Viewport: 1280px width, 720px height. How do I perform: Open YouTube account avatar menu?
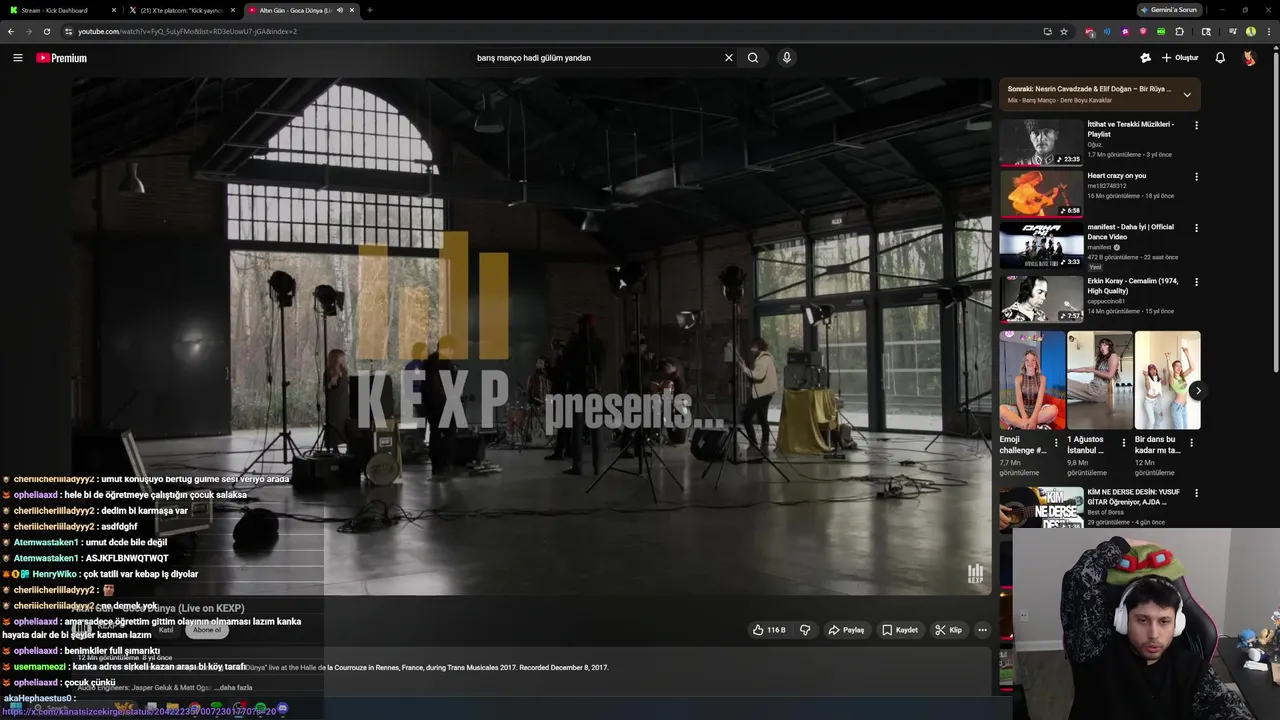click(x=1249, y=58)
